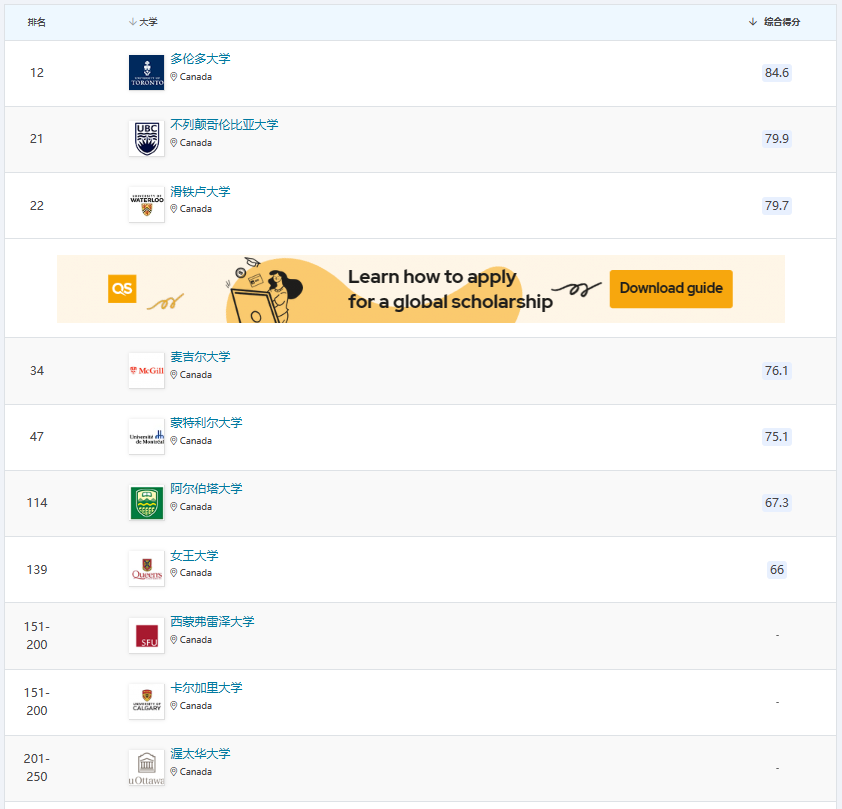Viewport: 842px width, 809px height.
Task: Click the uOttawa logo
Action: coord(147,768)
